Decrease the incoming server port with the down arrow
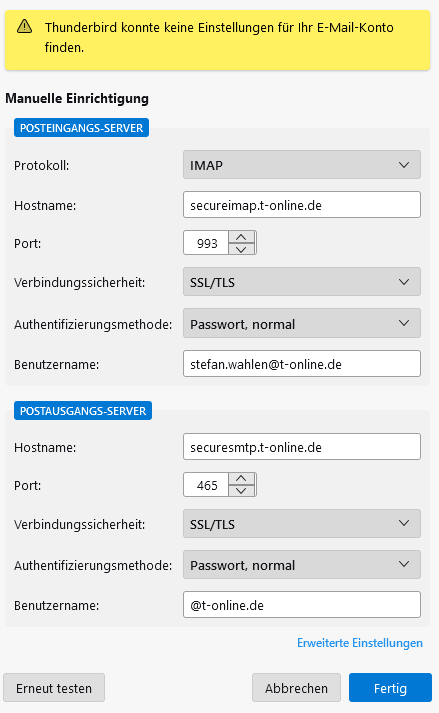The image size is (439, 713). click(241, 249)
